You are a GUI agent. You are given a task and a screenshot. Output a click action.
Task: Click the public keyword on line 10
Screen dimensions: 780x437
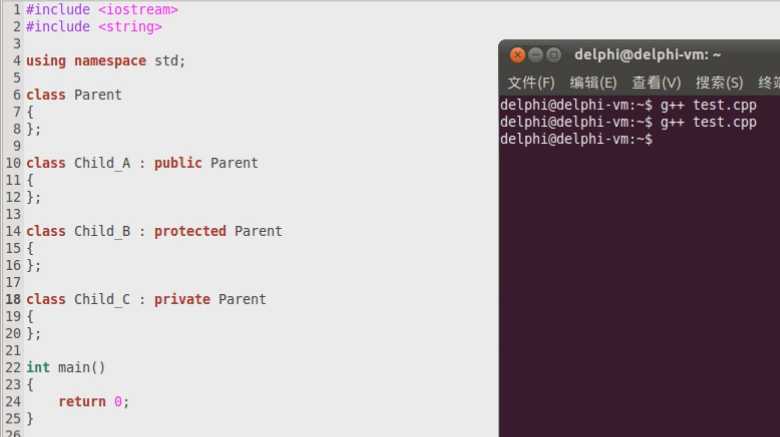point(178,163)
